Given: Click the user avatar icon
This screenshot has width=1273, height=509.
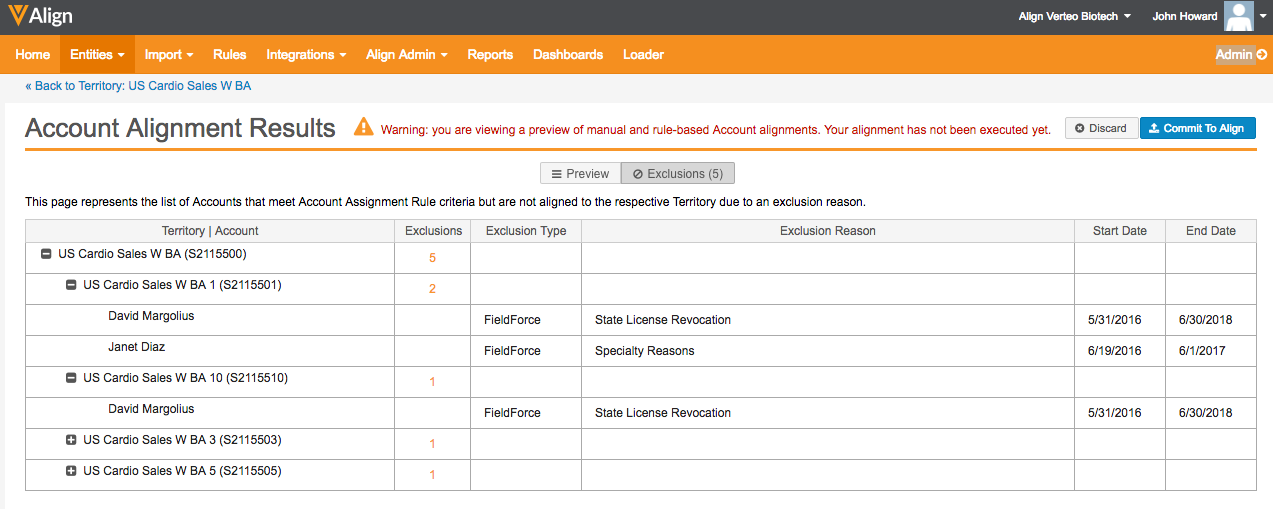Looking at the screenshot, I should tap(1239, 16).
